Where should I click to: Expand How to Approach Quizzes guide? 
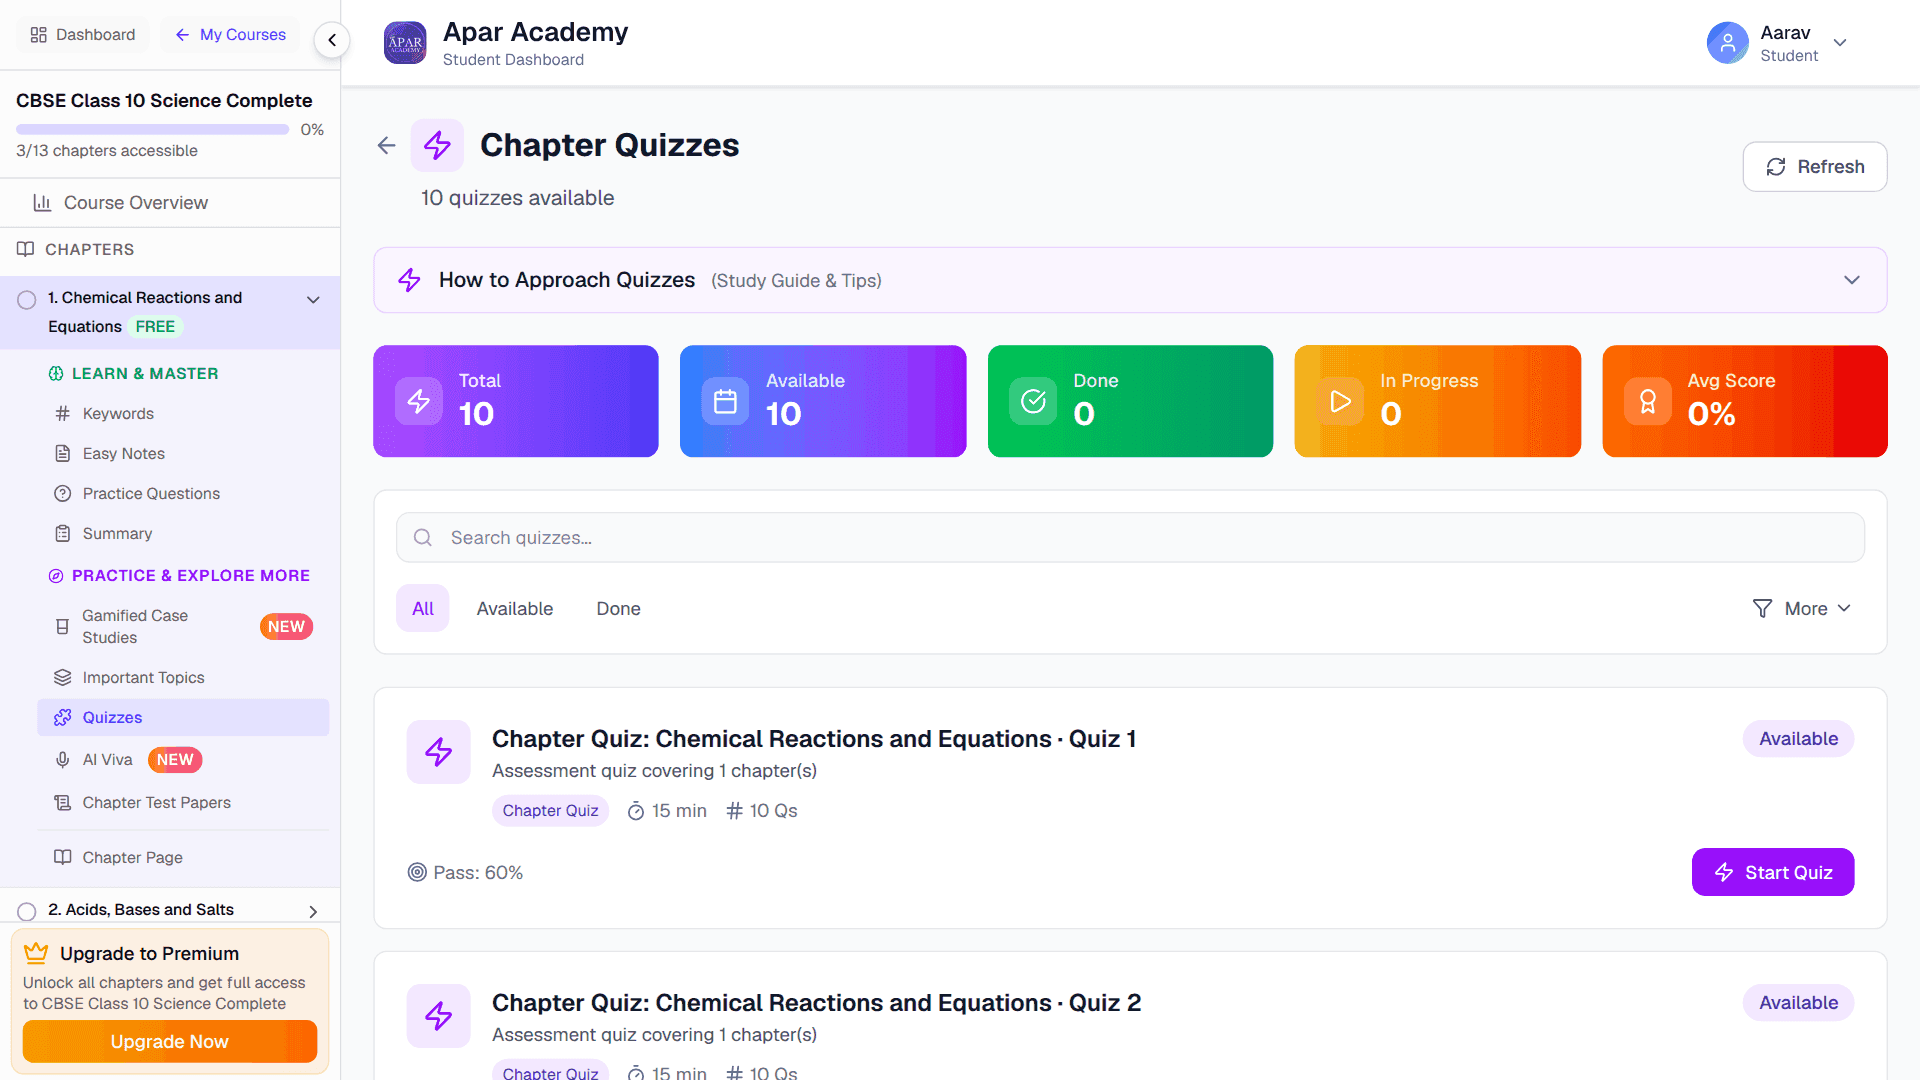[1130, 280]
